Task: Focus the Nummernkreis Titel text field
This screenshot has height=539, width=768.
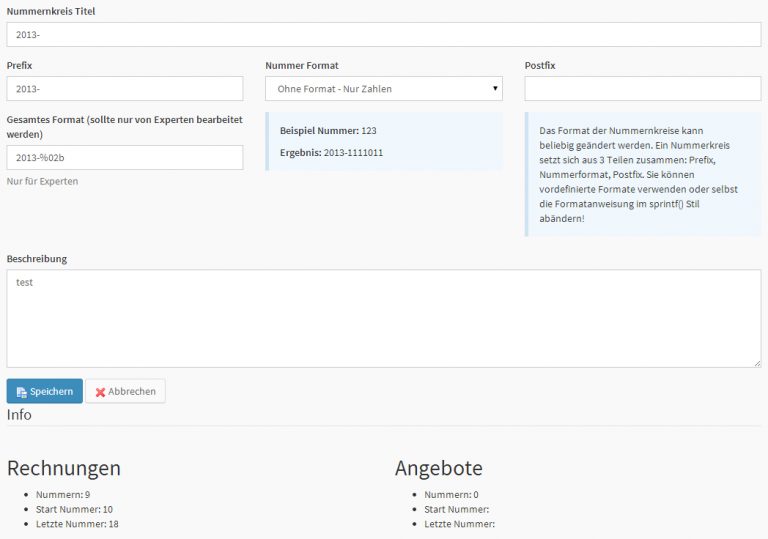Action: (383, 35)
